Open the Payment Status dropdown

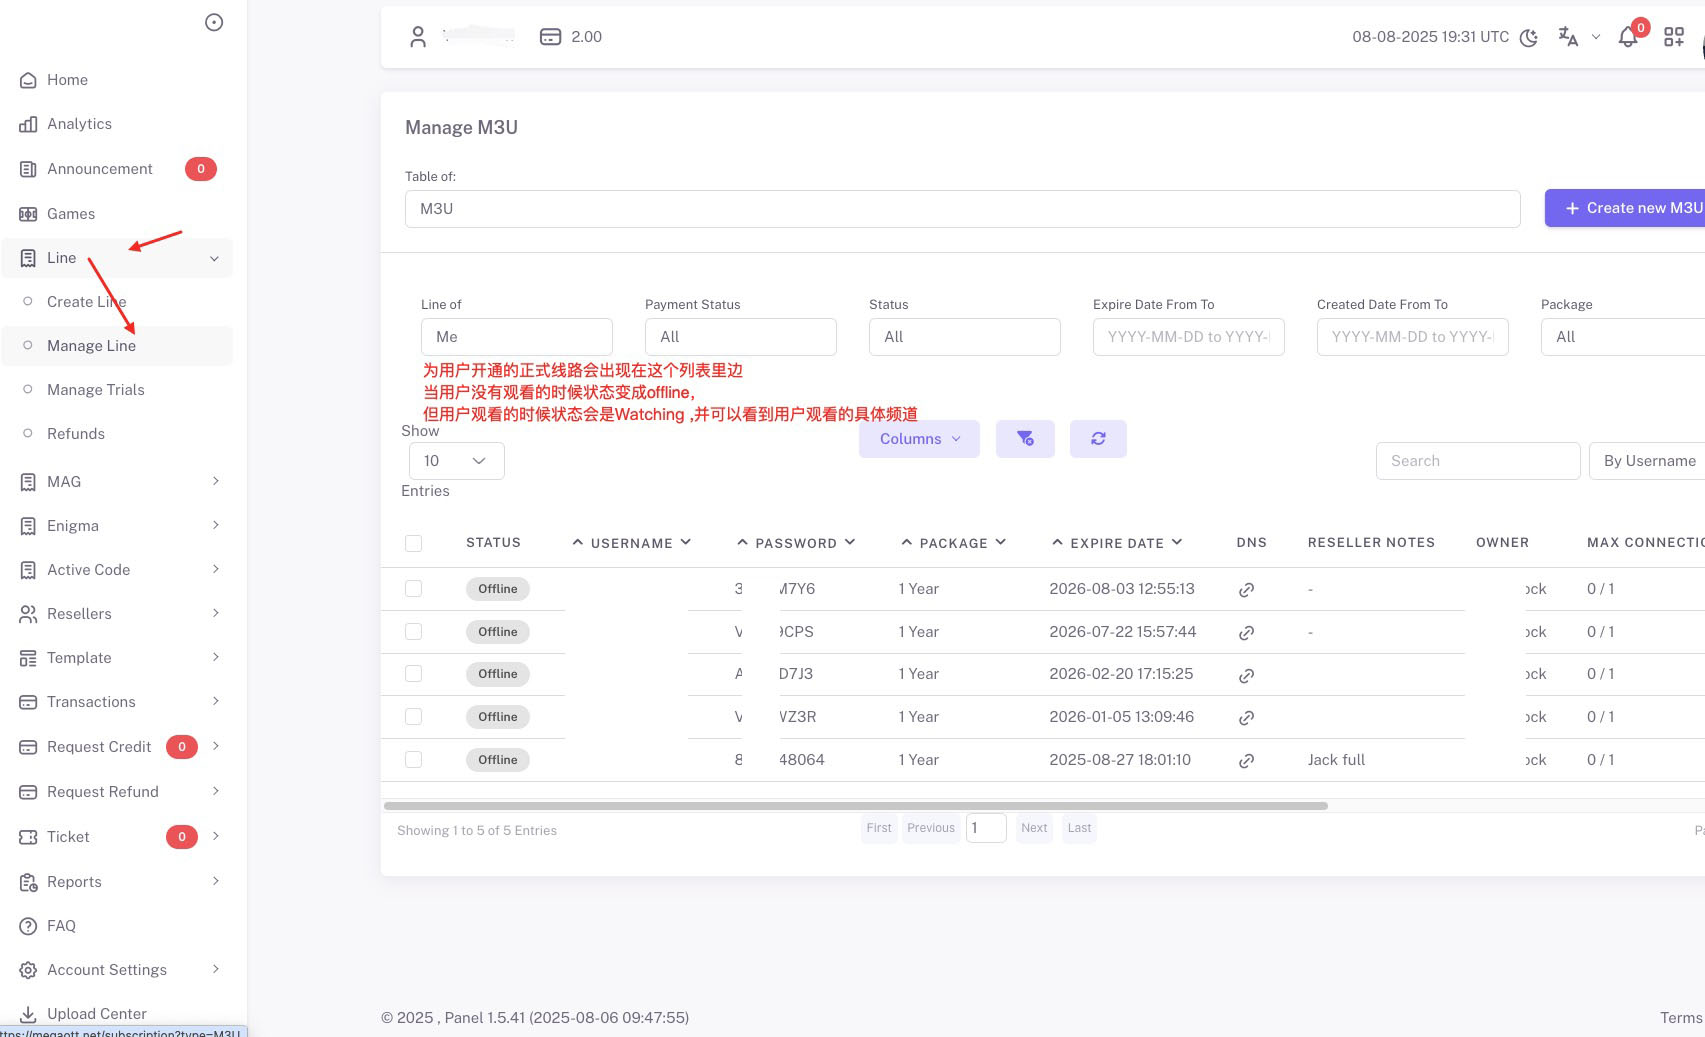(740, 337)
